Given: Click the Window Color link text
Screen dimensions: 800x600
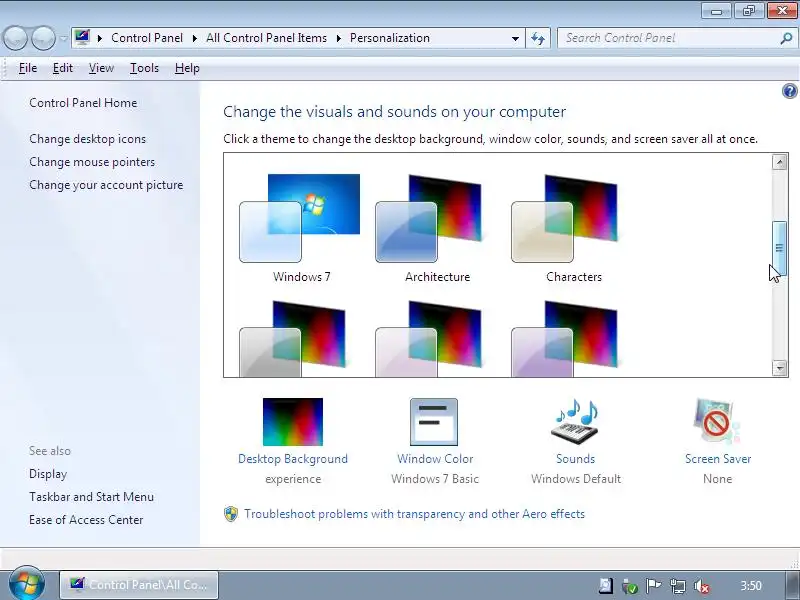Looking at the screenshot, I should (435, 459).
